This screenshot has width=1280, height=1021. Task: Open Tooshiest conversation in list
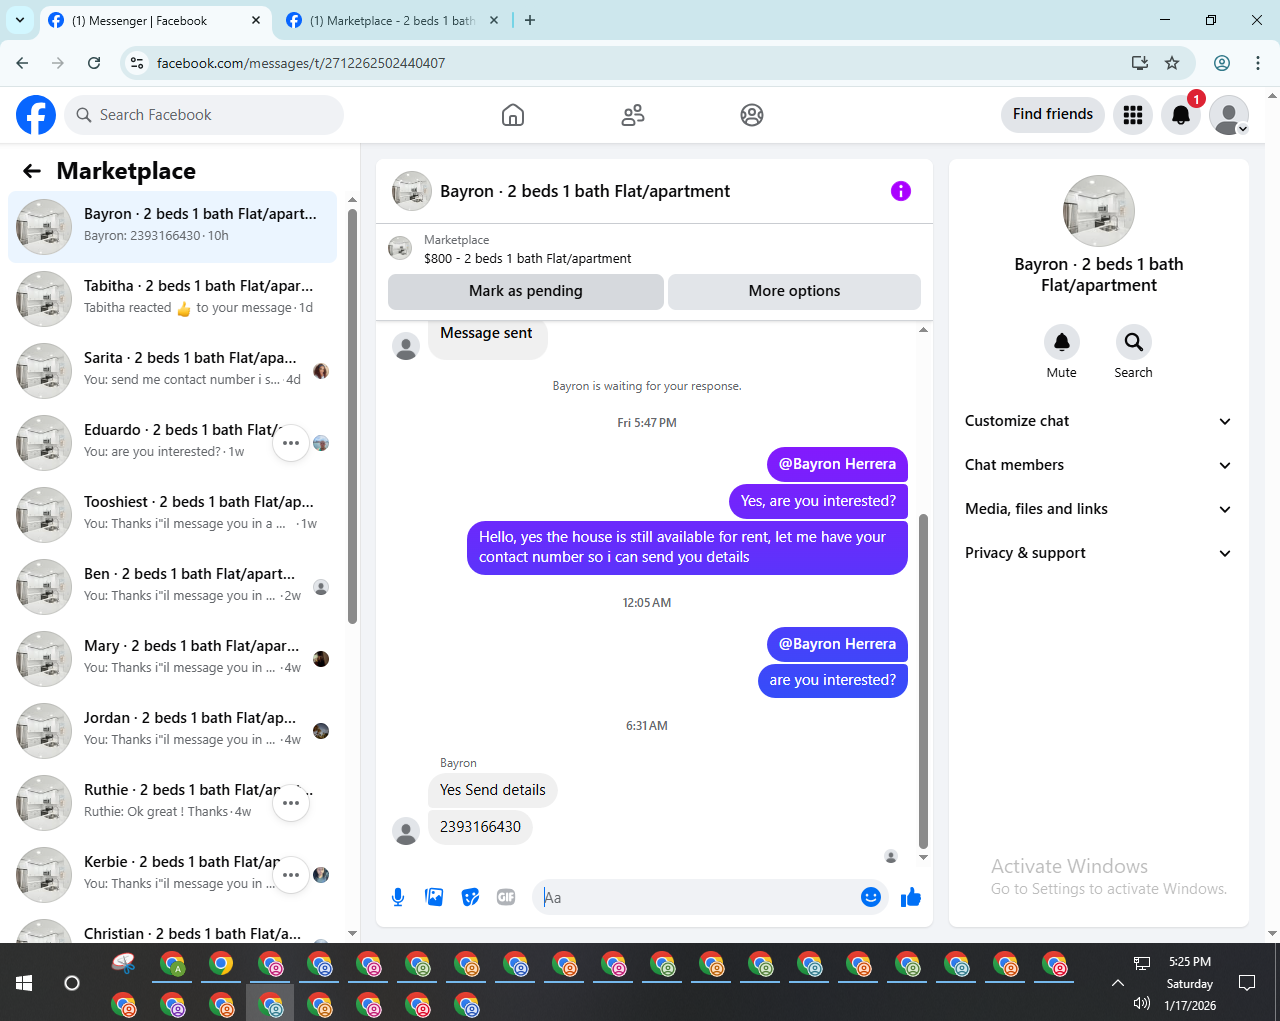[172, 515]
